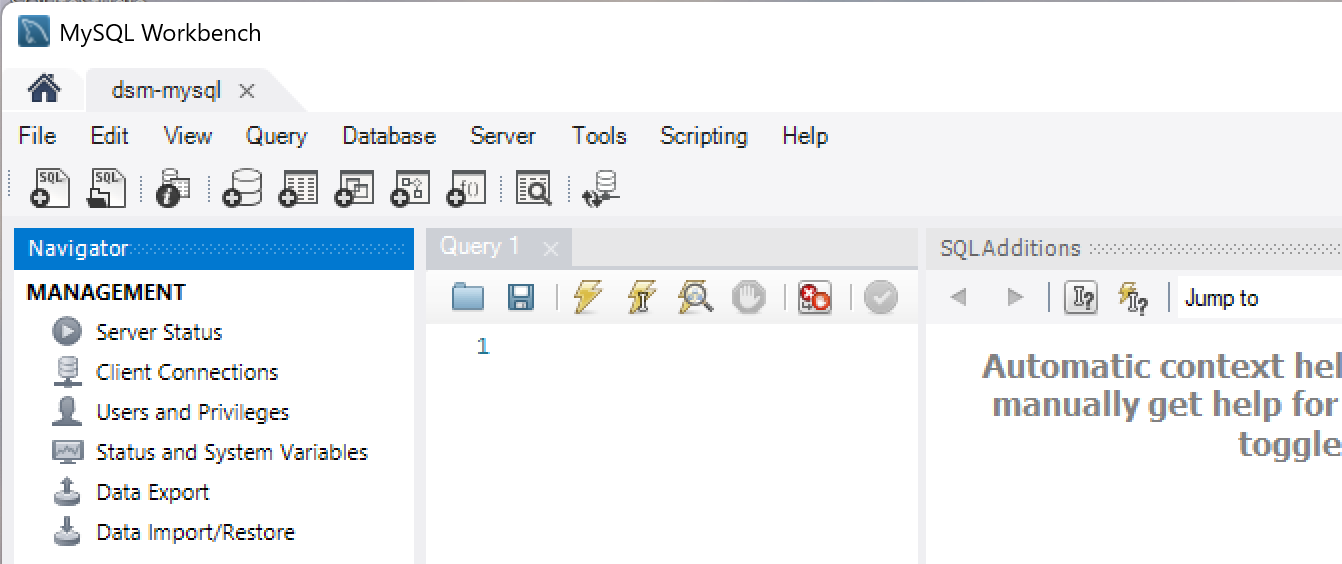The height and width of the screenshot is (564, 1342).
Task: Run Explain on current statement
Action: tap(696, 297)
